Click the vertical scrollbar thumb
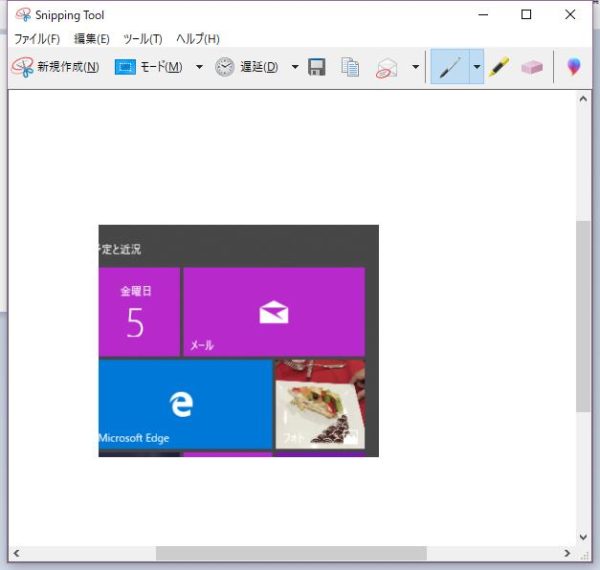This screenshot has height=570, width=600. (583, 316)
